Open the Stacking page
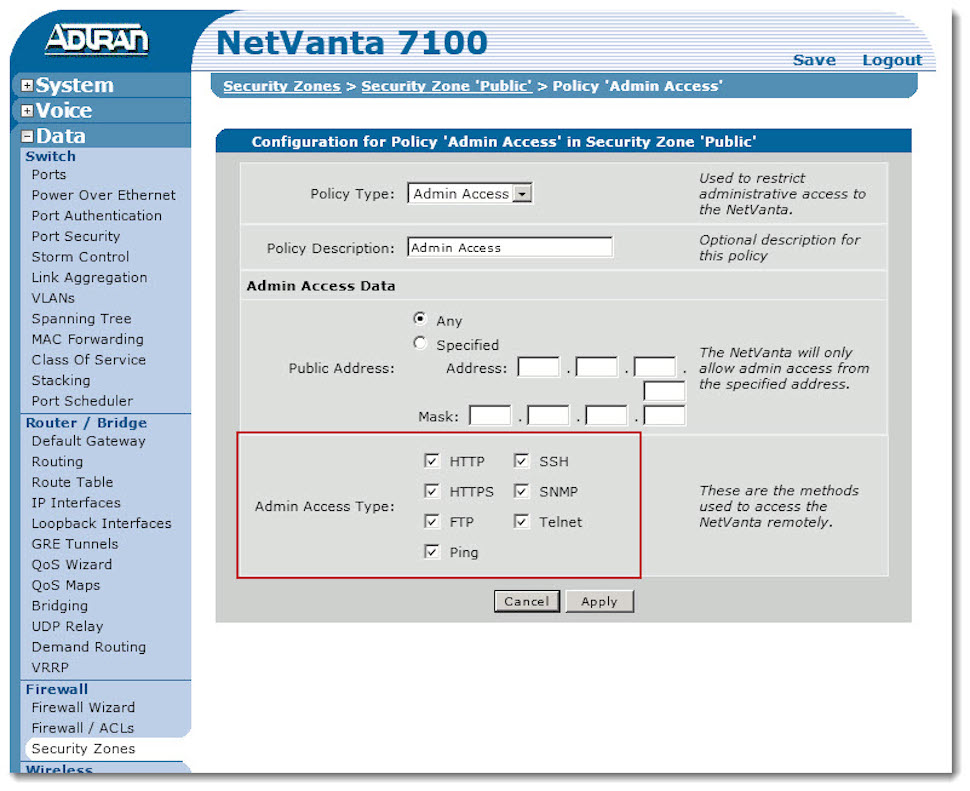The height and width of the screenshot is (791, 970). (x=61, y=380)
